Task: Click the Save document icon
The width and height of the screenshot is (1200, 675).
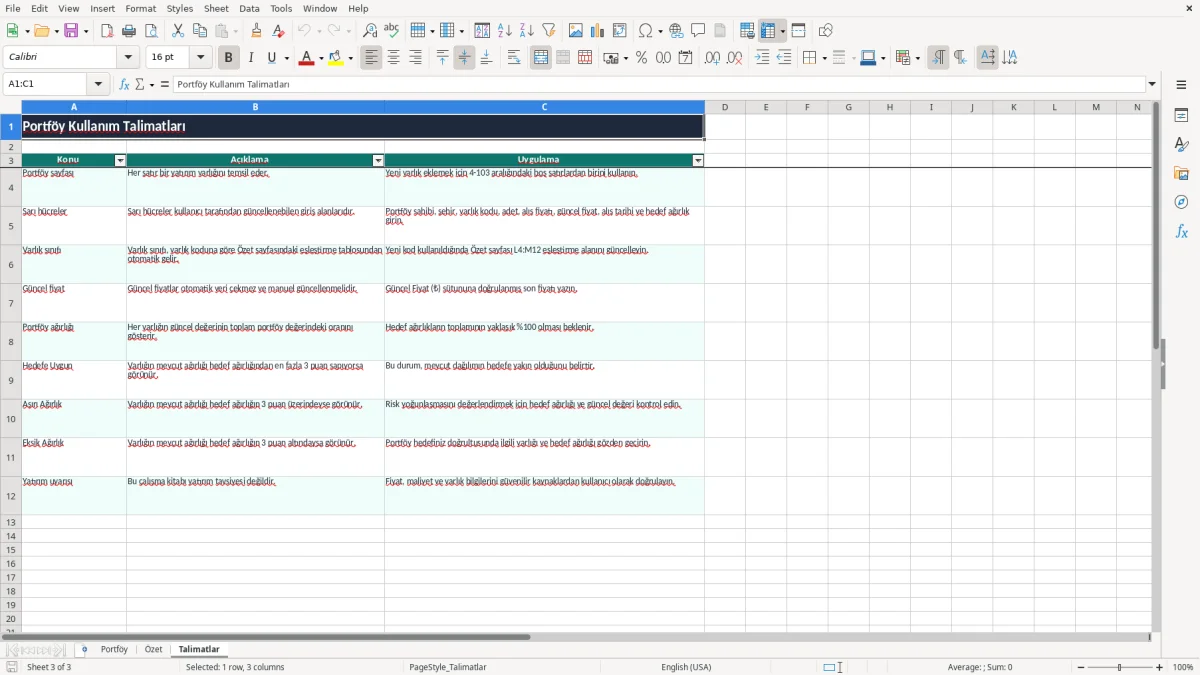Action: tap(71, 31)
